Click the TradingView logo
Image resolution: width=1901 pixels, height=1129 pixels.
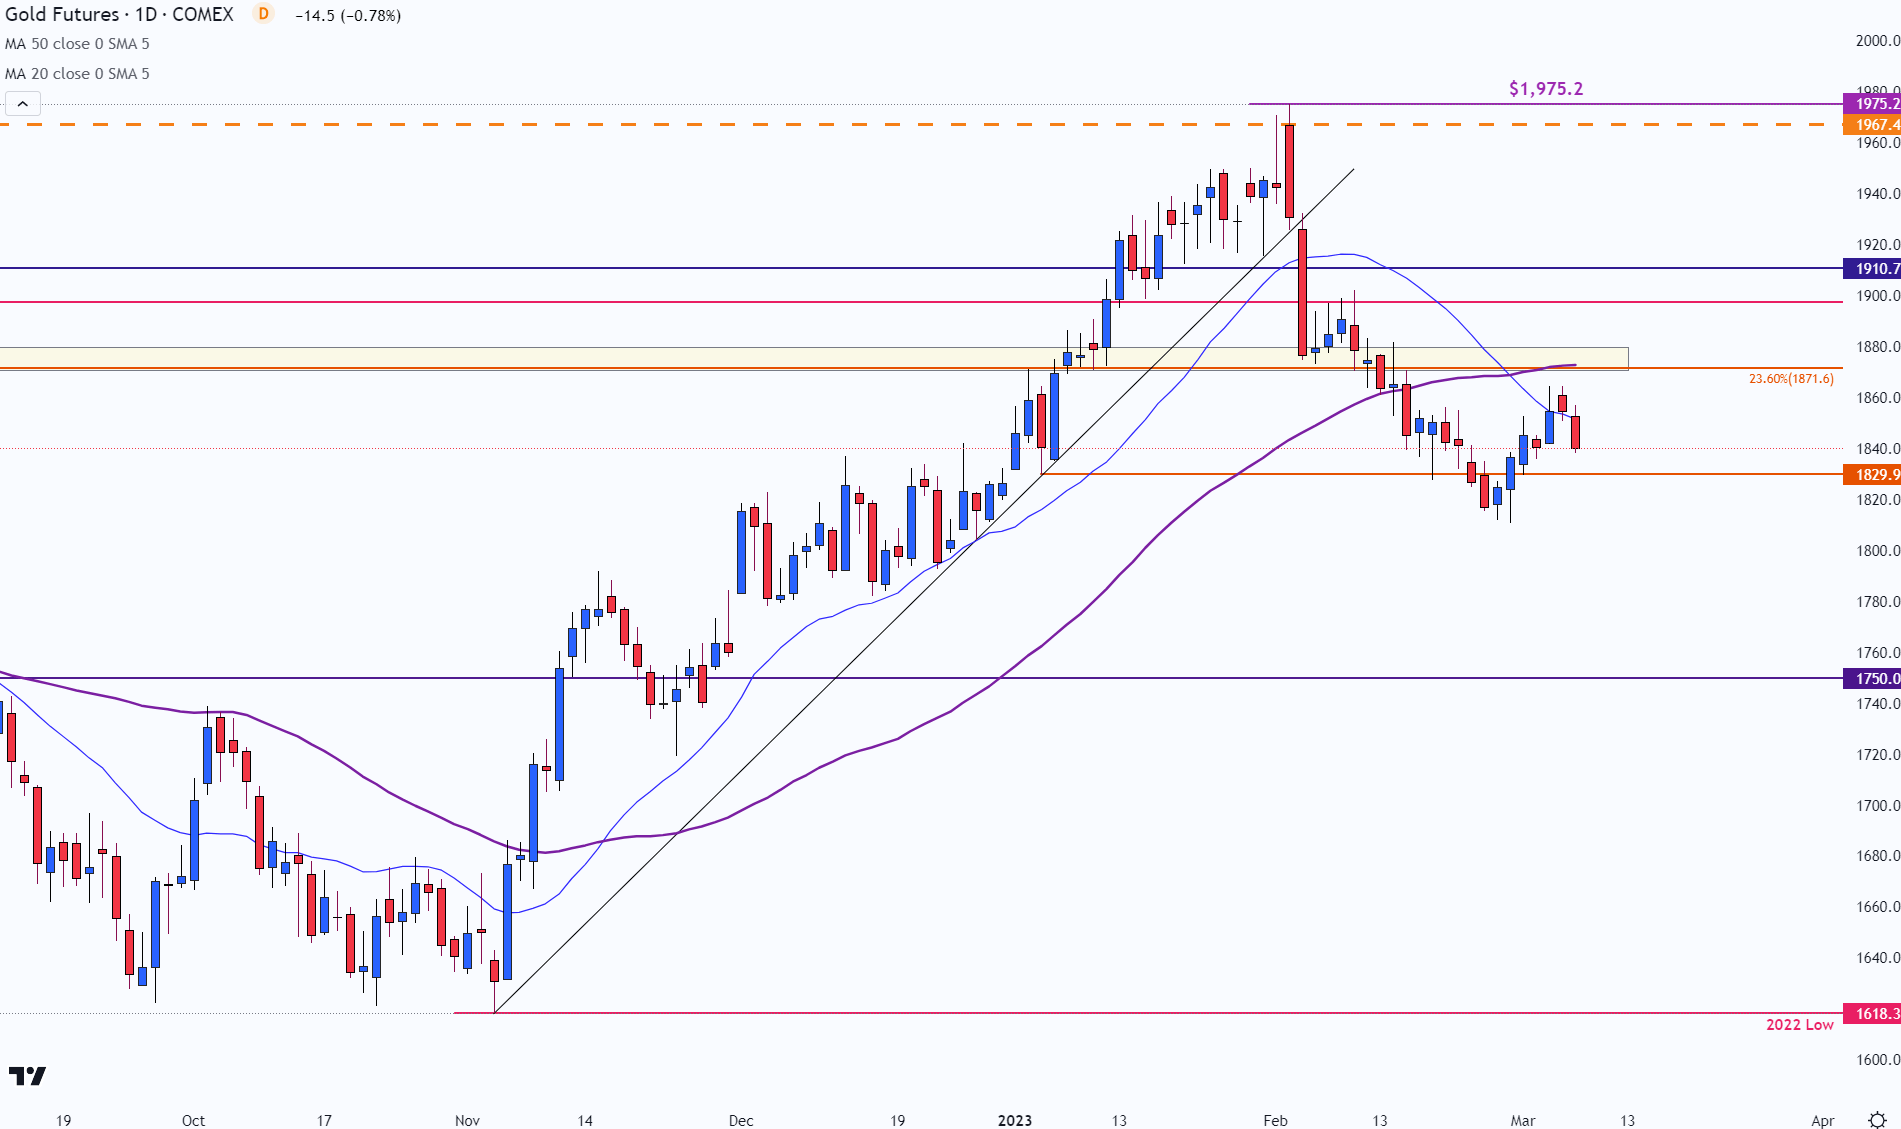point(28,1076)
